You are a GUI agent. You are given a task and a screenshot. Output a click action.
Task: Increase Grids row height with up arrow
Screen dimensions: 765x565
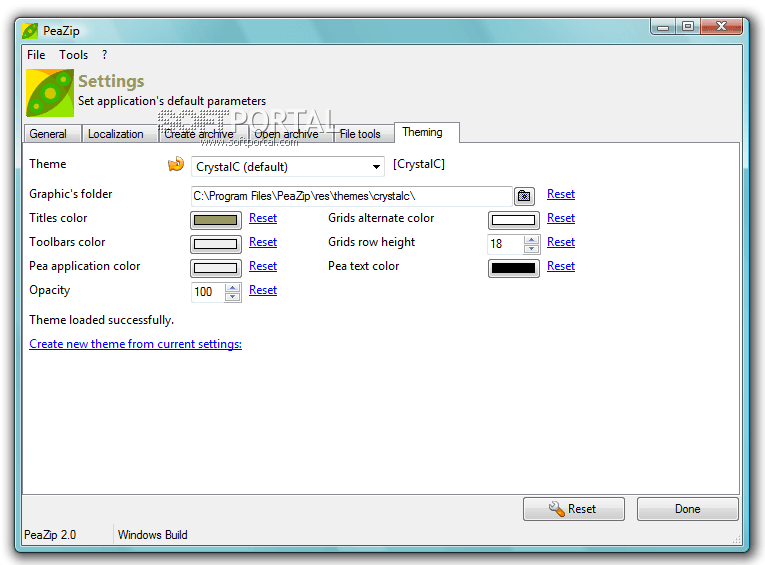531,240
